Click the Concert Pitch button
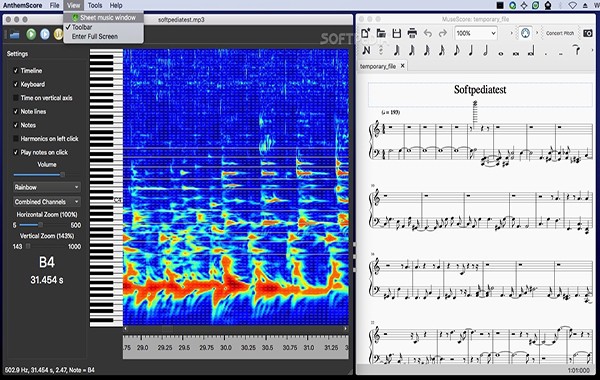Viewport: 600px width, 380px height. pos(560,33)
